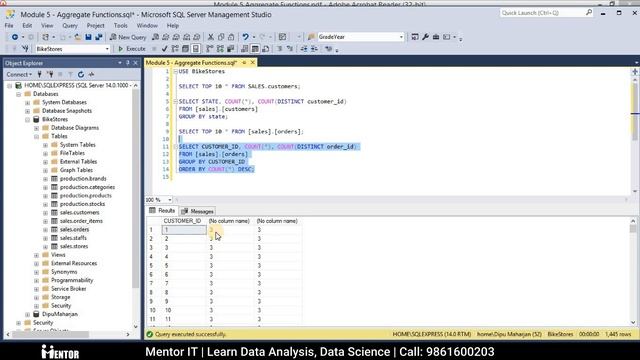Toggle Include Client Statistics

point(231,49)
